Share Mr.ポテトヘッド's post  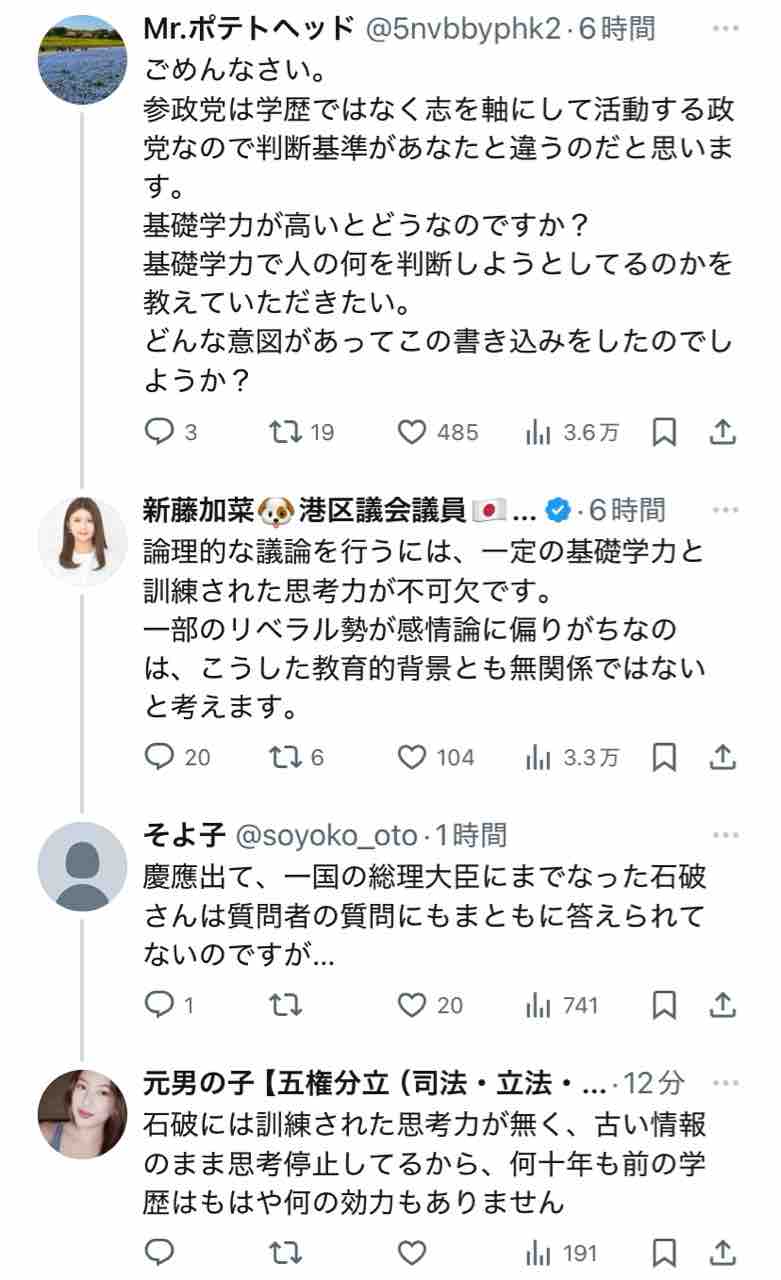coord(723,432)
